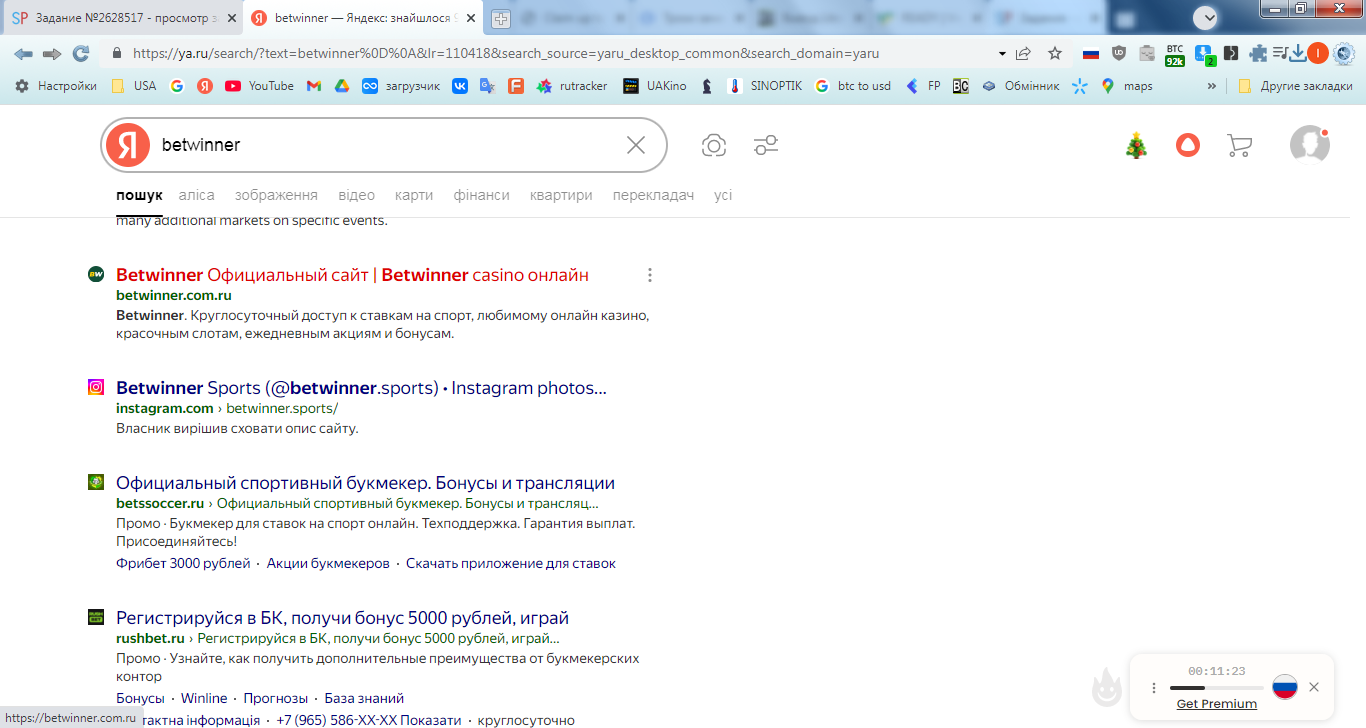The height and width of the screenshot is (728, 1366).
Task: Switch to the квартири tab
Action: click(561, 195)
